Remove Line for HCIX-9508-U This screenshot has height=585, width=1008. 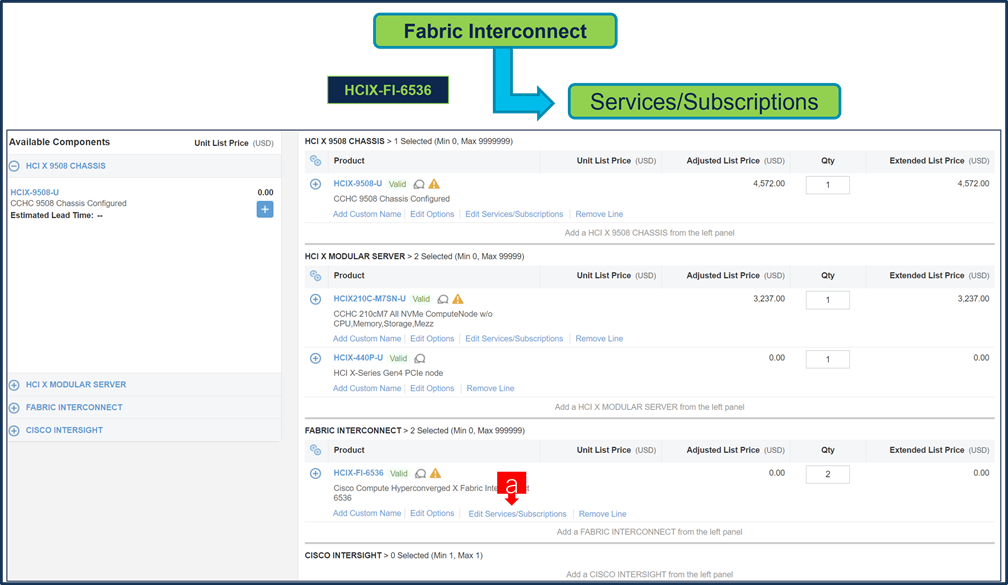coord(599,214)
